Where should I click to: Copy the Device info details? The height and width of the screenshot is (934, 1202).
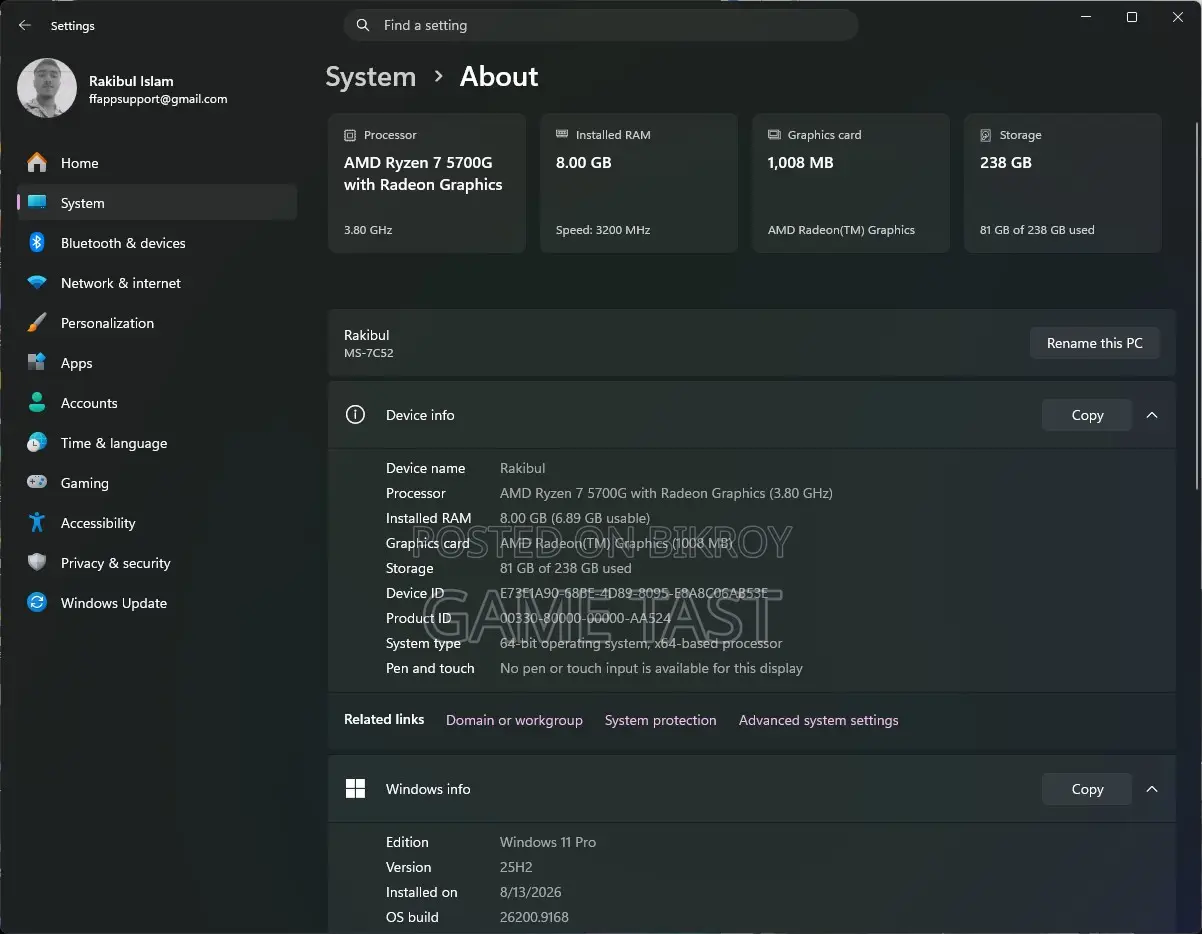click(x=1087, y=415)
